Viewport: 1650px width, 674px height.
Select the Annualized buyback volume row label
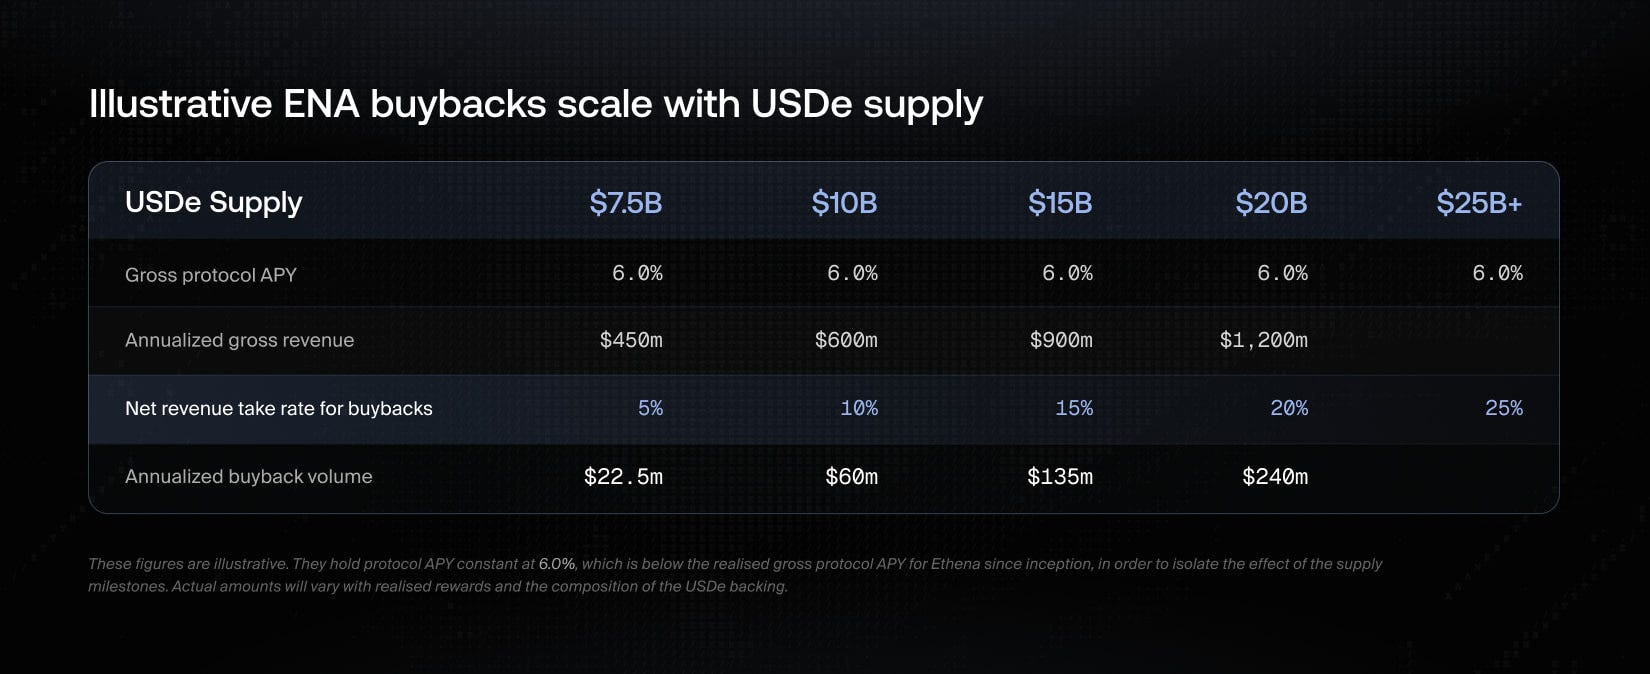pyautogui.click(x=248, y=477)
